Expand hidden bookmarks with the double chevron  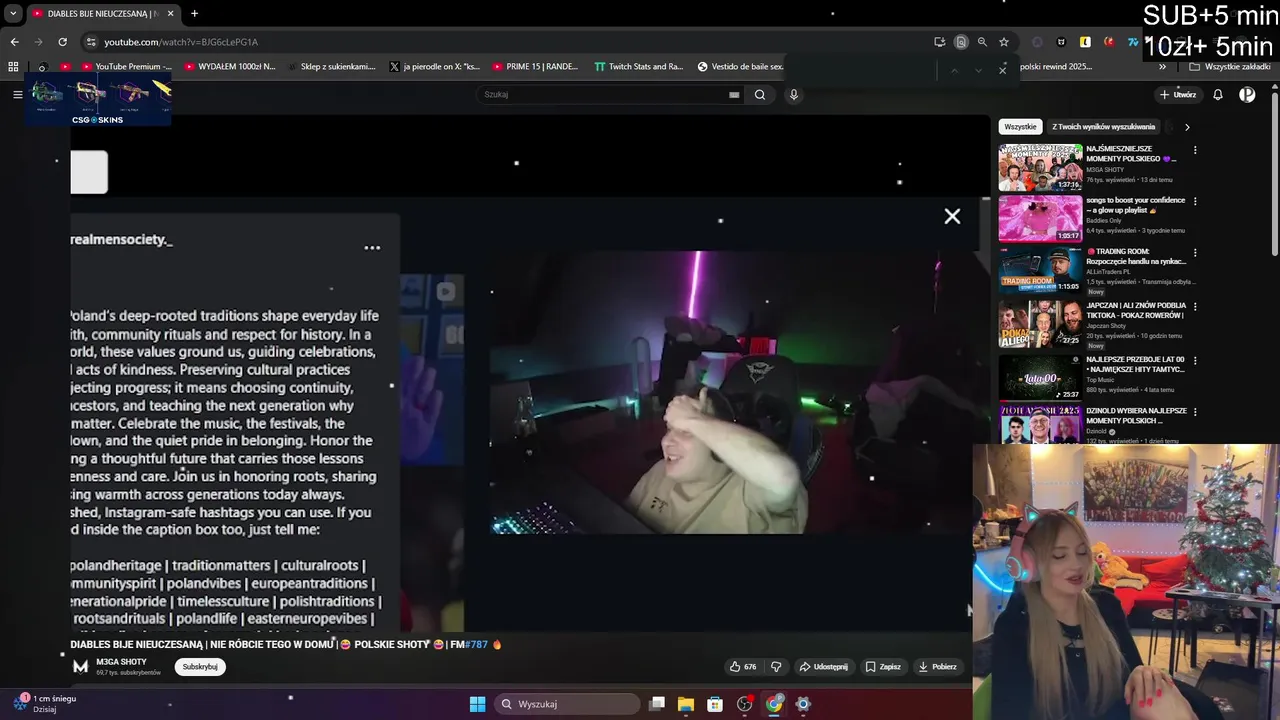point(1162,67)
